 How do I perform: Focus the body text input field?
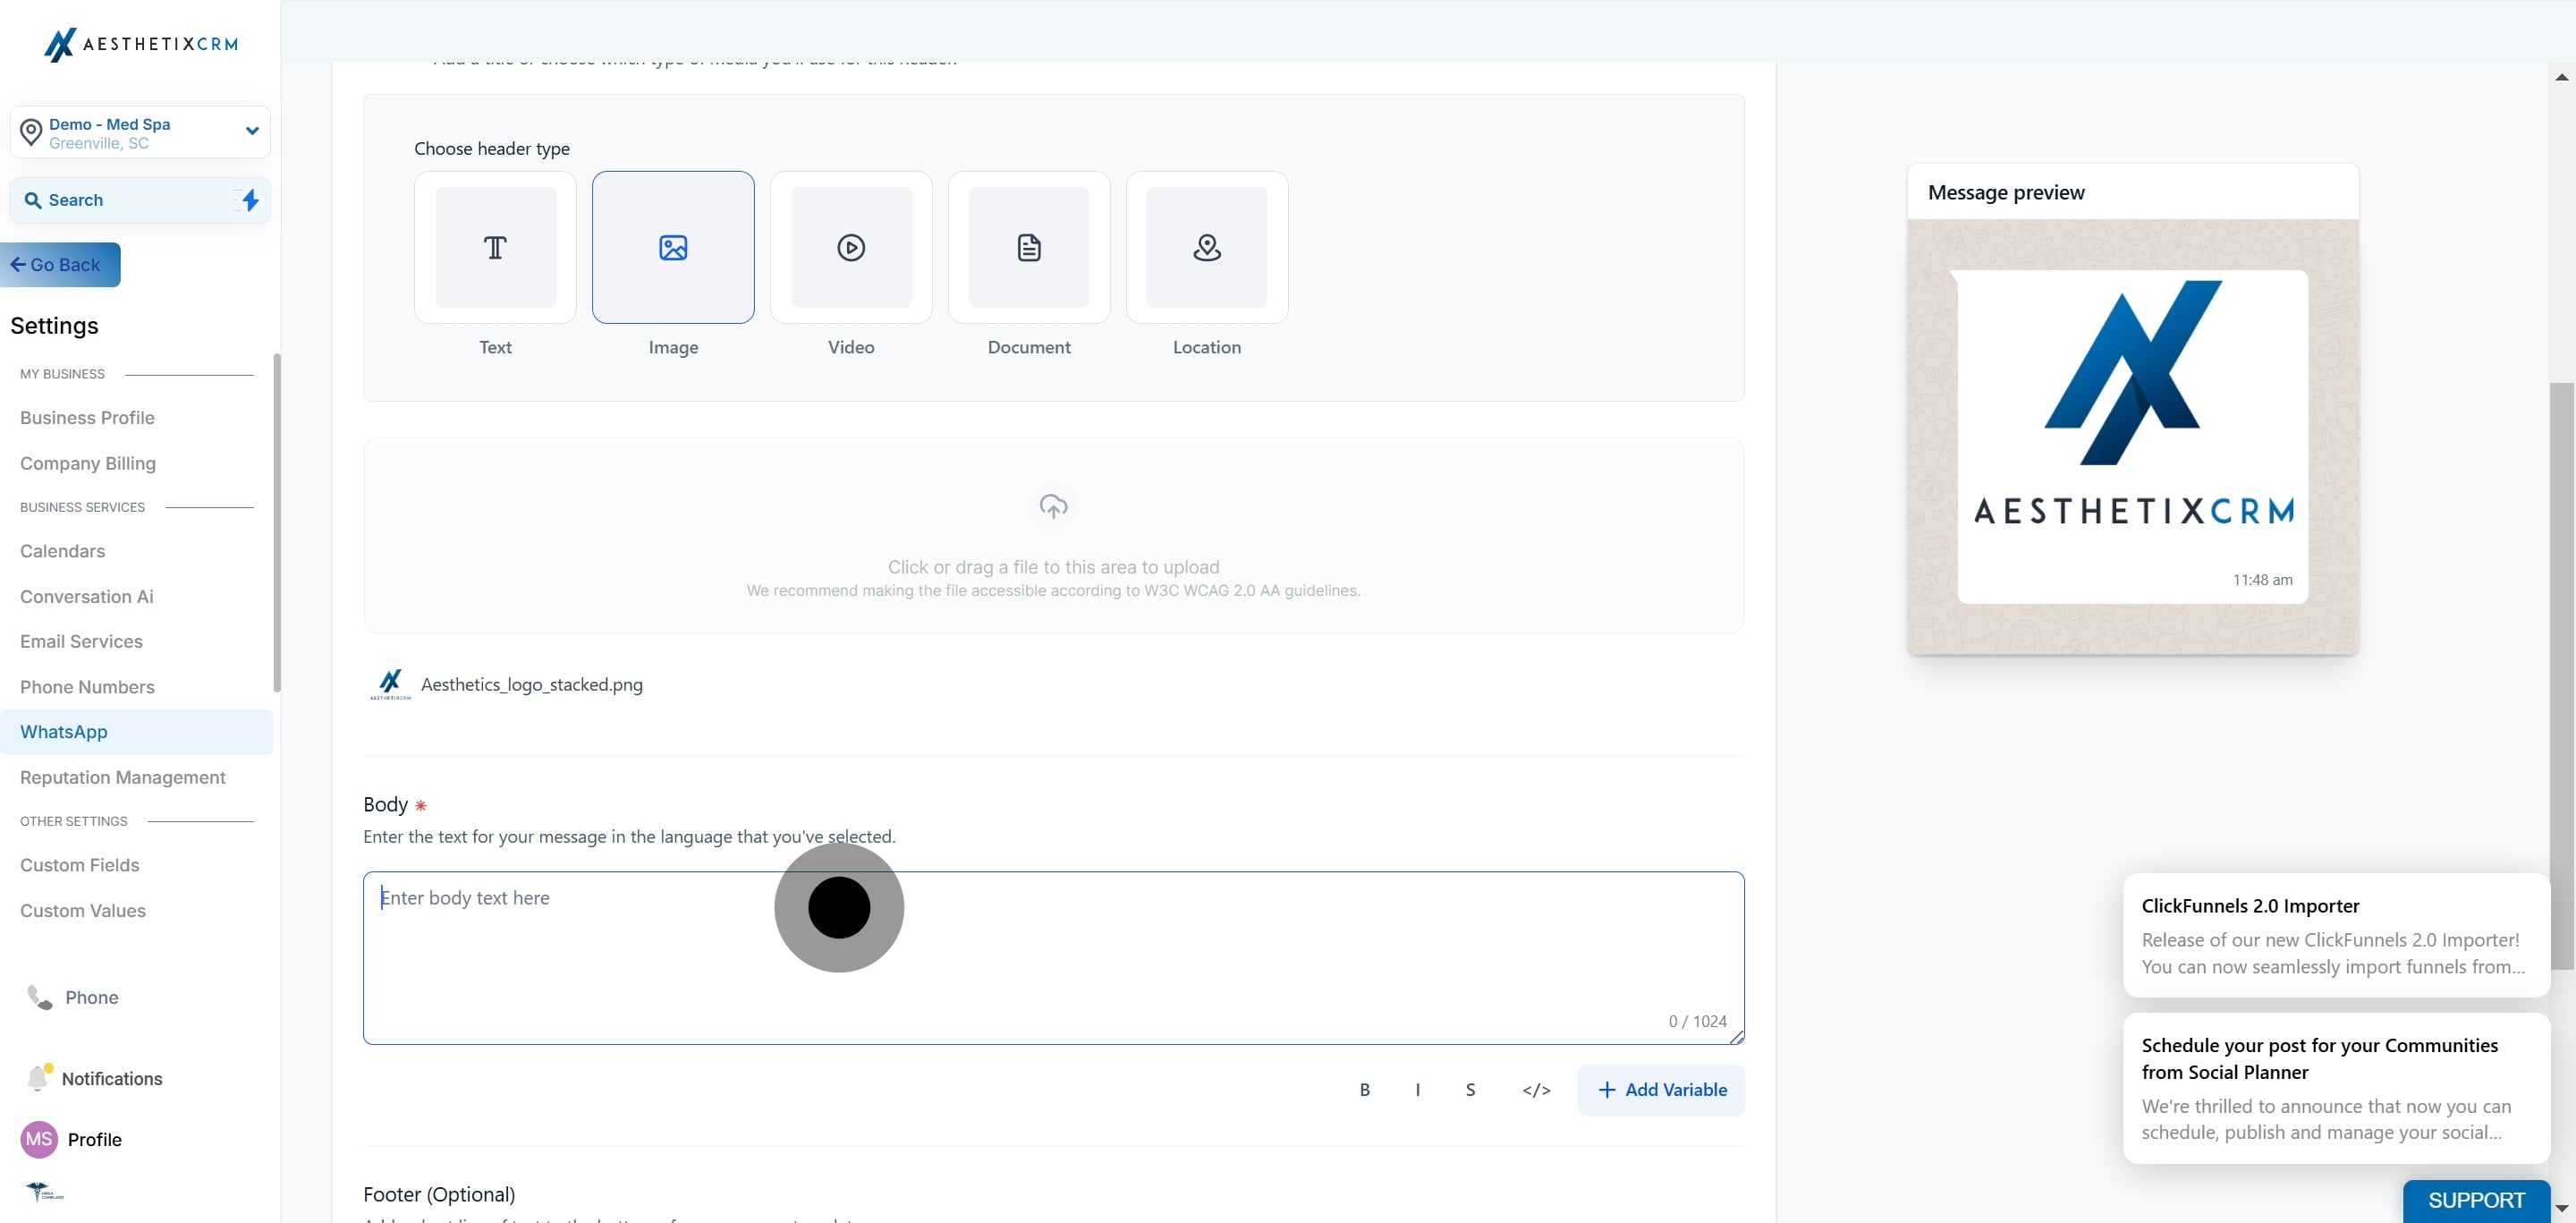coord(1053,958)
